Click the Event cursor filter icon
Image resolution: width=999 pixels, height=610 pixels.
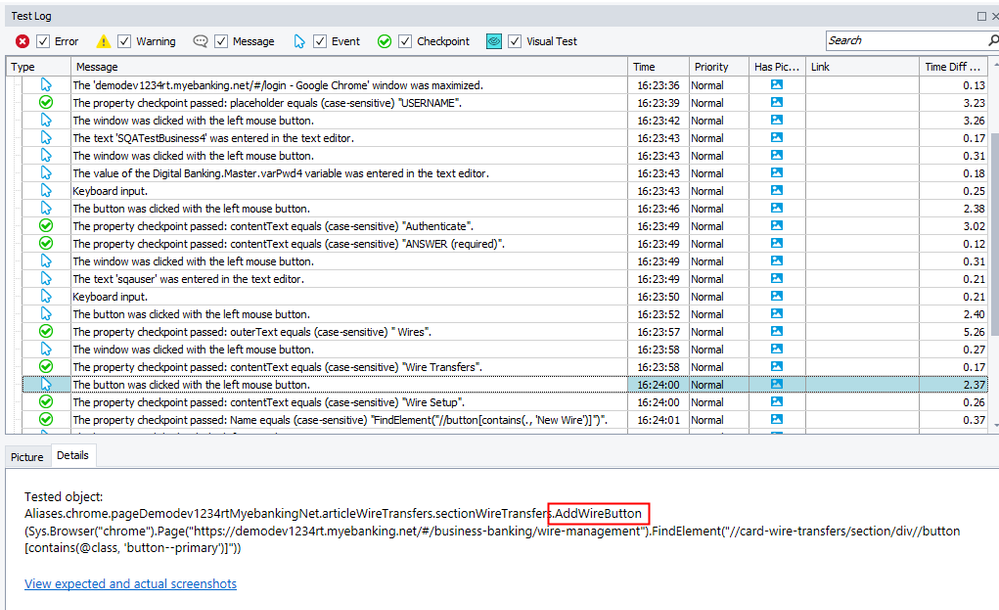pyautogui.click(x=299, y=41)
